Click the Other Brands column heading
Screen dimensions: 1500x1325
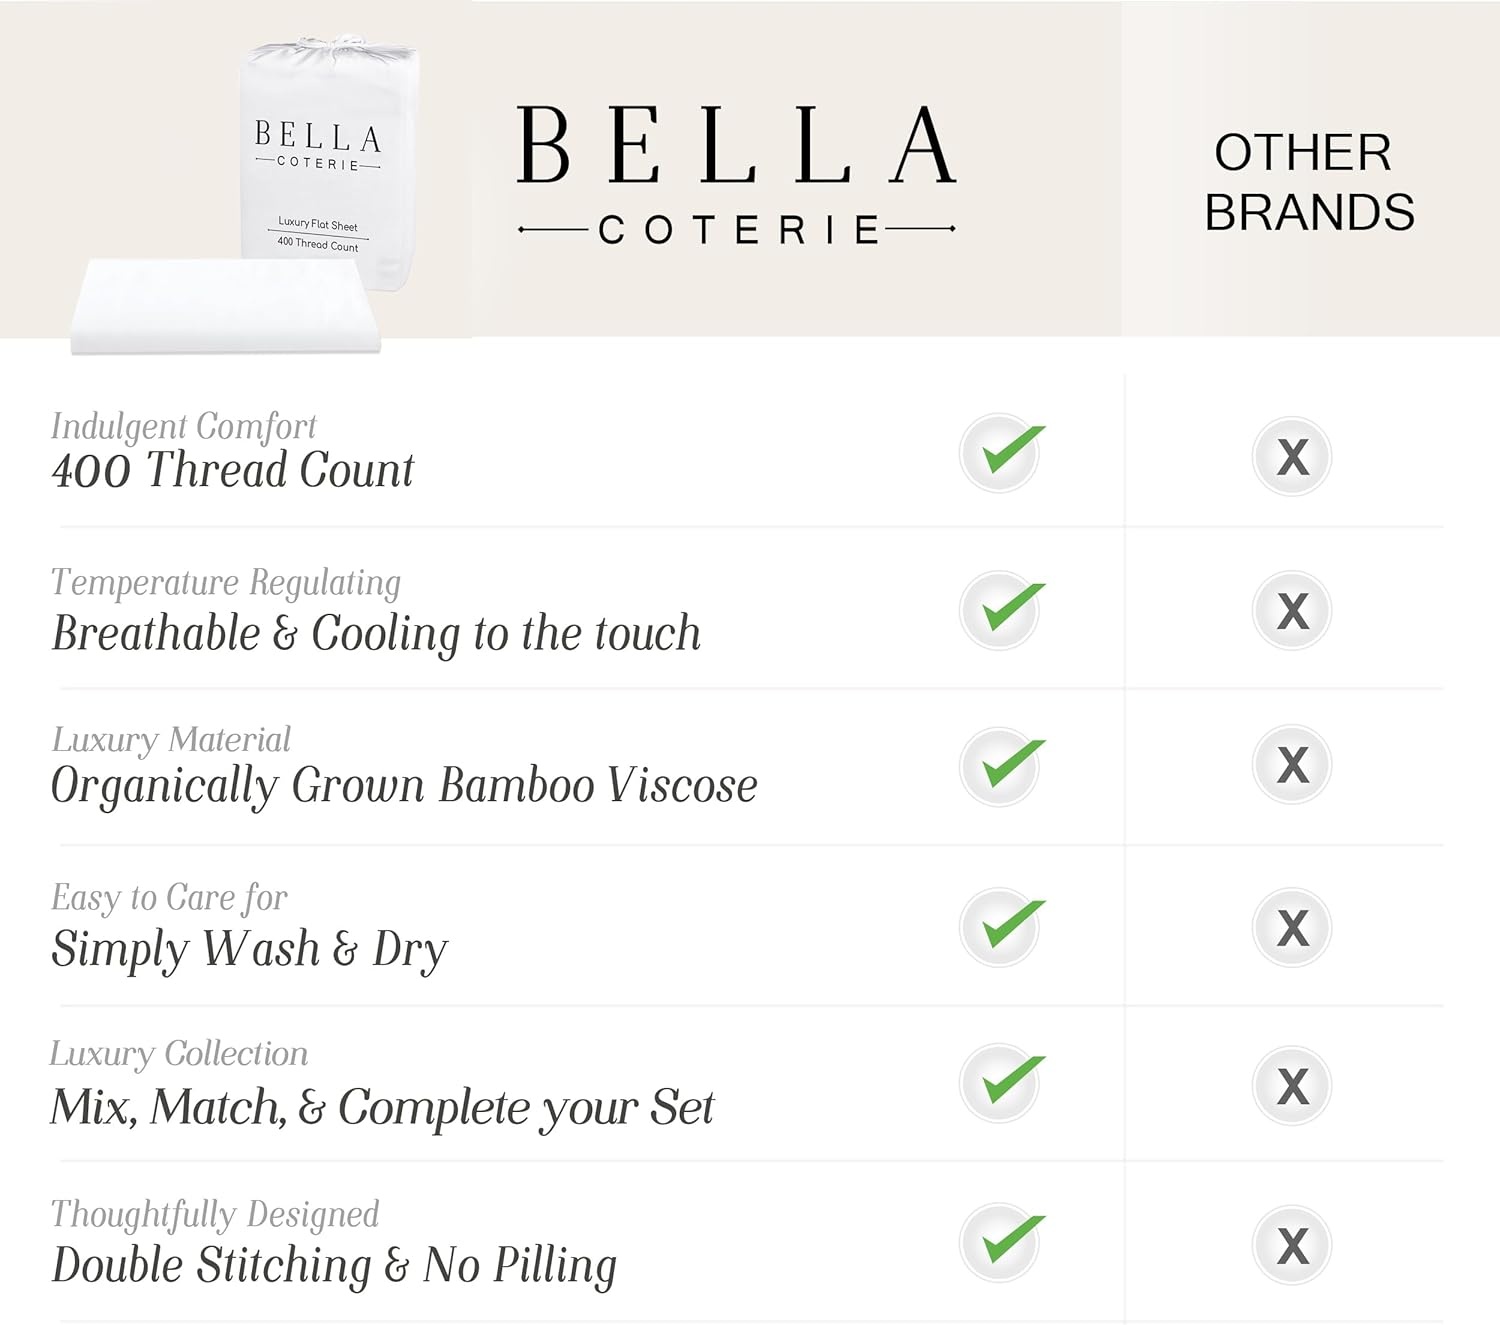tap(1308, 182)
